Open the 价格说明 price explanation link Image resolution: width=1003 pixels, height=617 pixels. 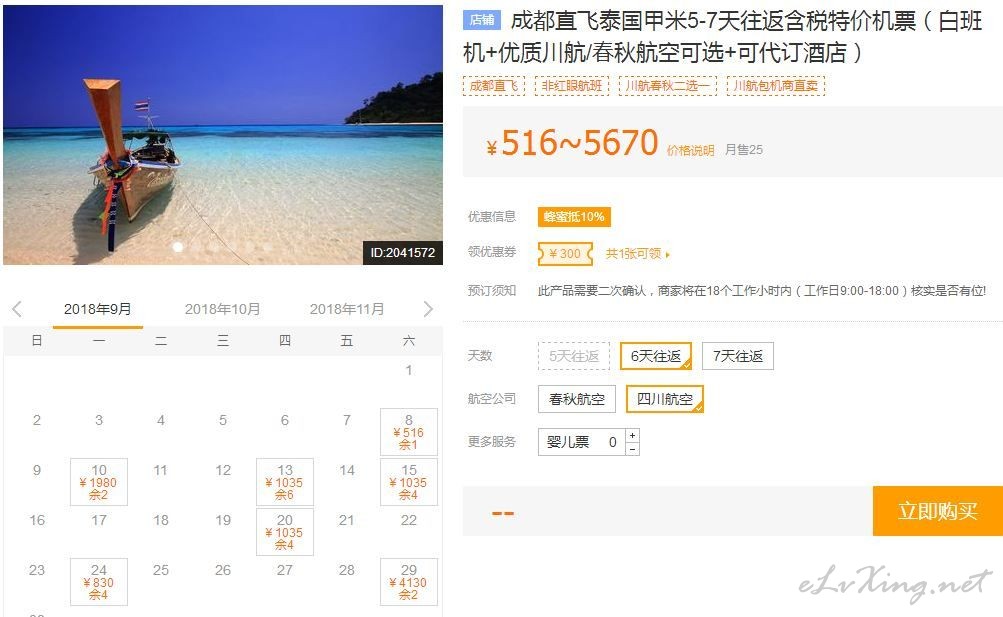[690, 150]
